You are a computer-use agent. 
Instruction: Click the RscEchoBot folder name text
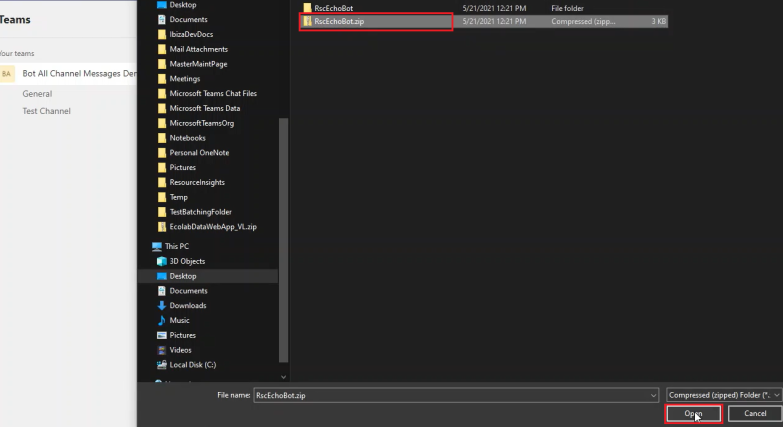334,8
